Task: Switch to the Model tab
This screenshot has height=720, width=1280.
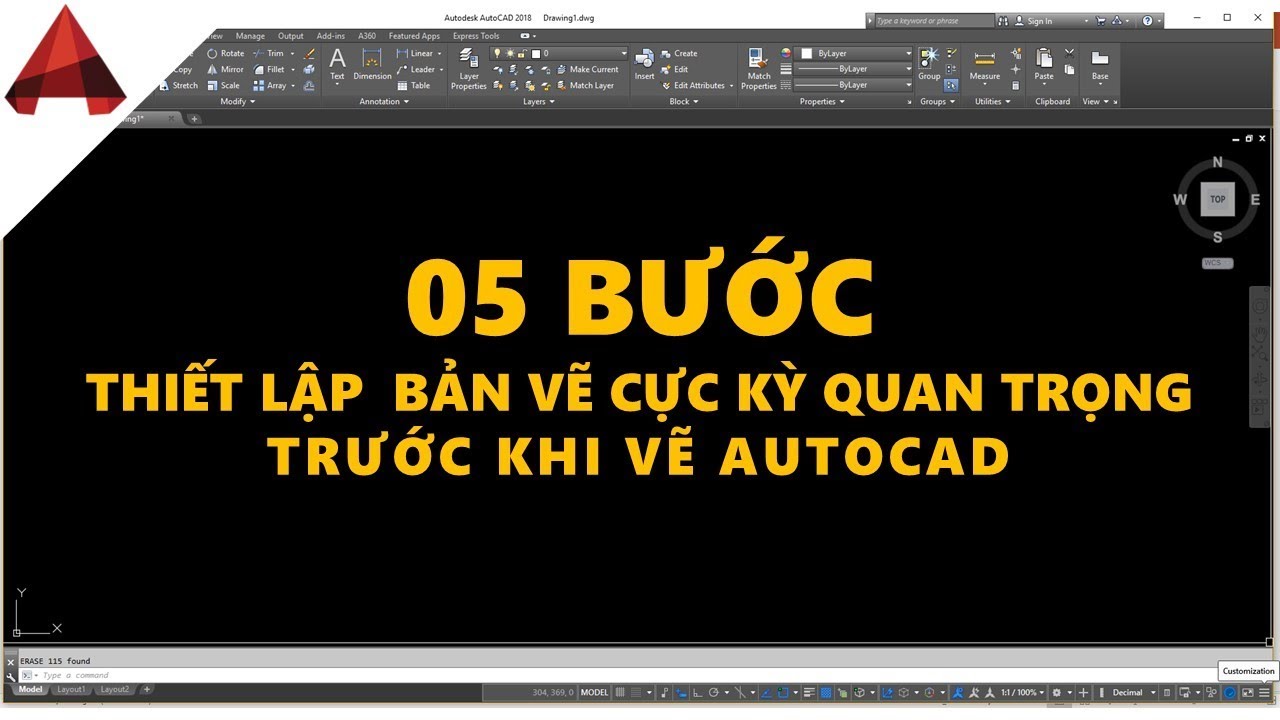Action: 30,689
